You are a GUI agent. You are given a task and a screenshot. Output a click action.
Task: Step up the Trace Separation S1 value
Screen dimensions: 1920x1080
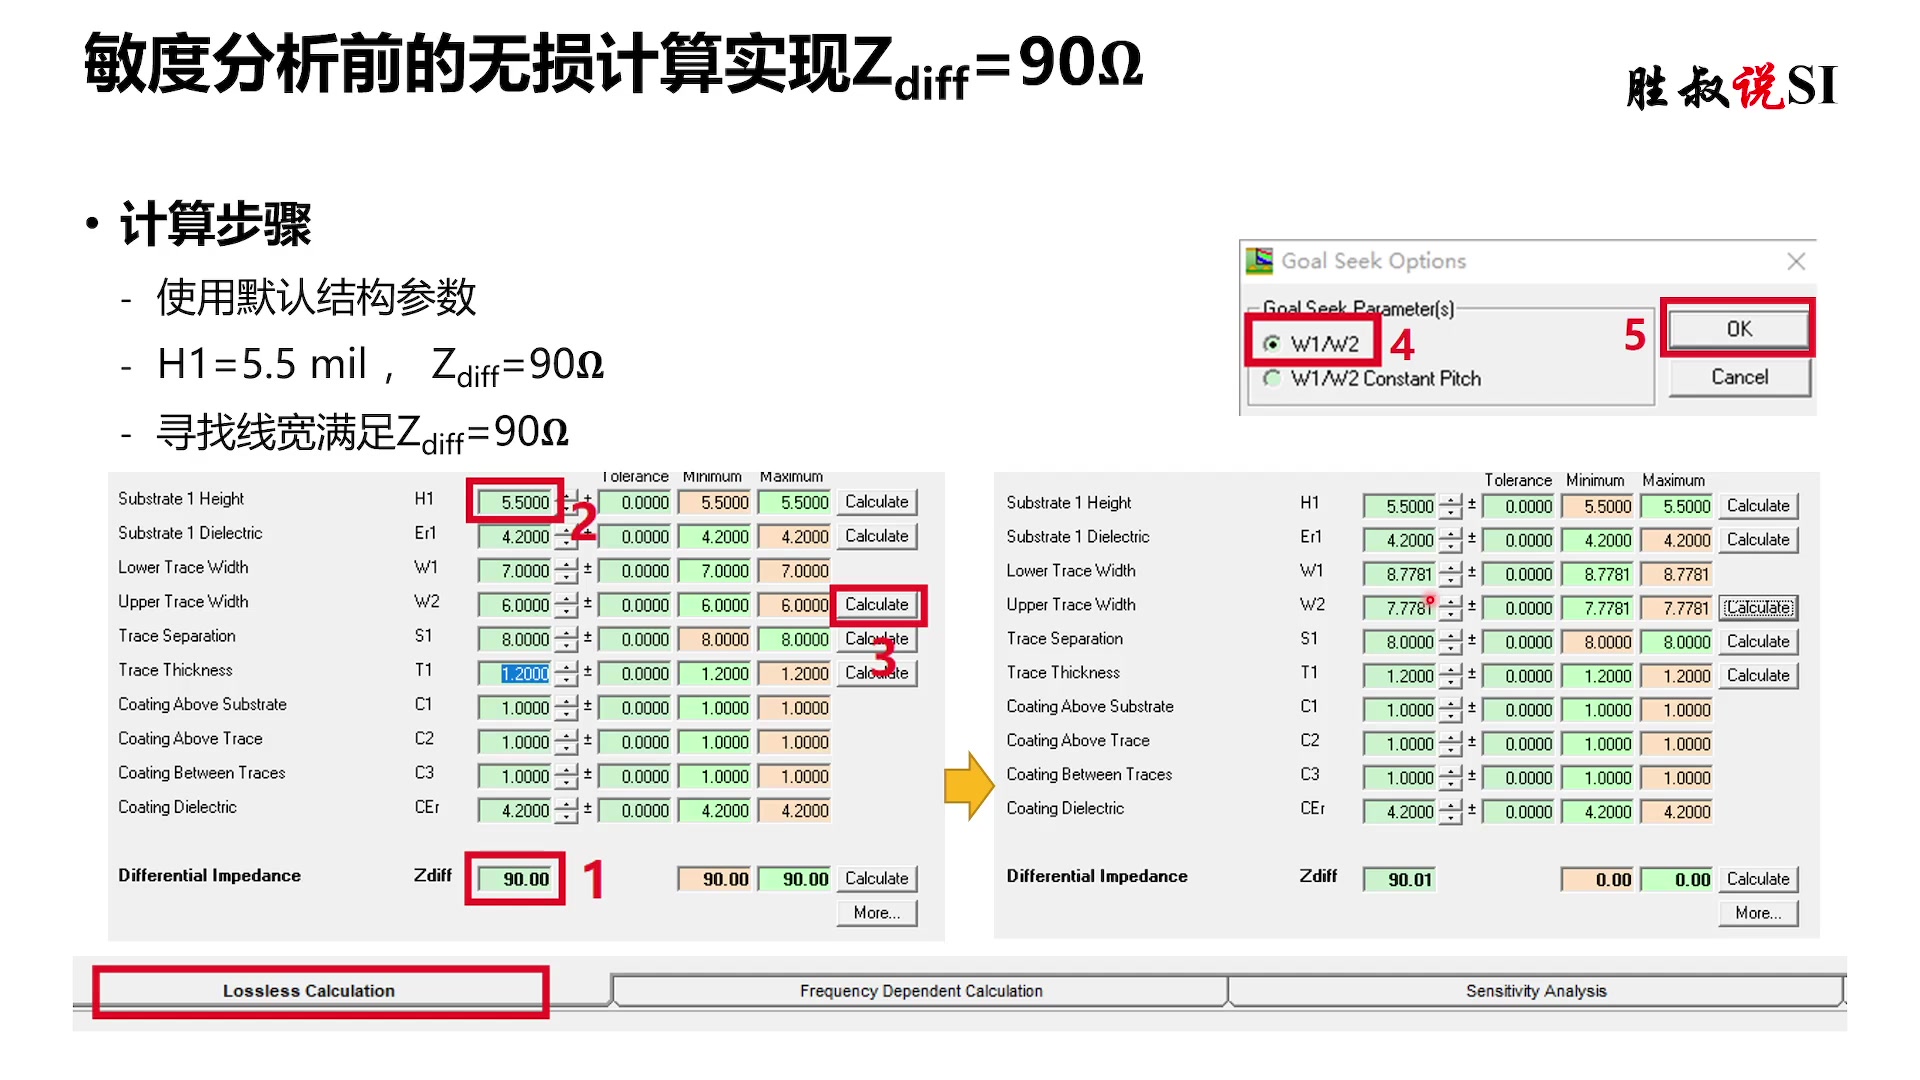tap(565, 633)
